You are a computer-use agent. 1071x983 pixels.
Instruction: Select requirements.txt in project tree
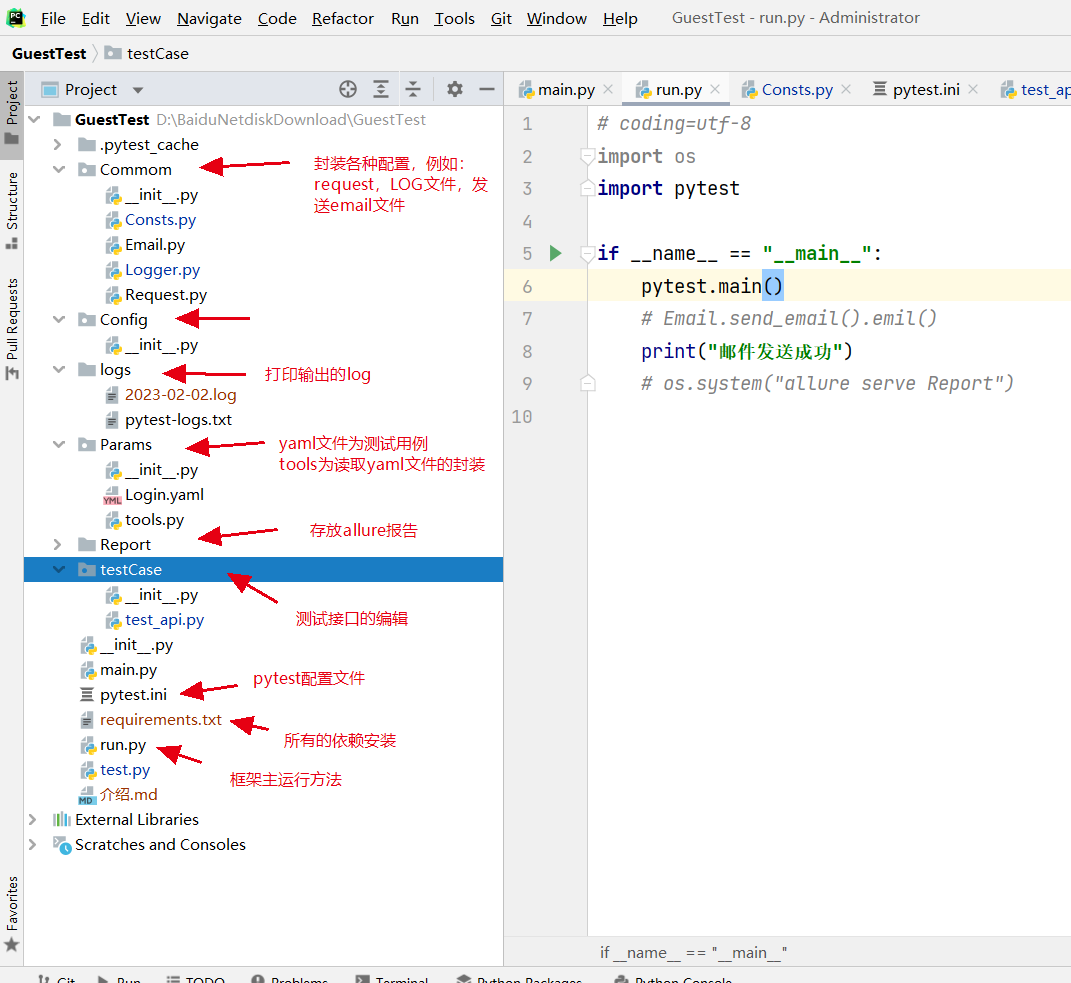click(x=161, y=719)
